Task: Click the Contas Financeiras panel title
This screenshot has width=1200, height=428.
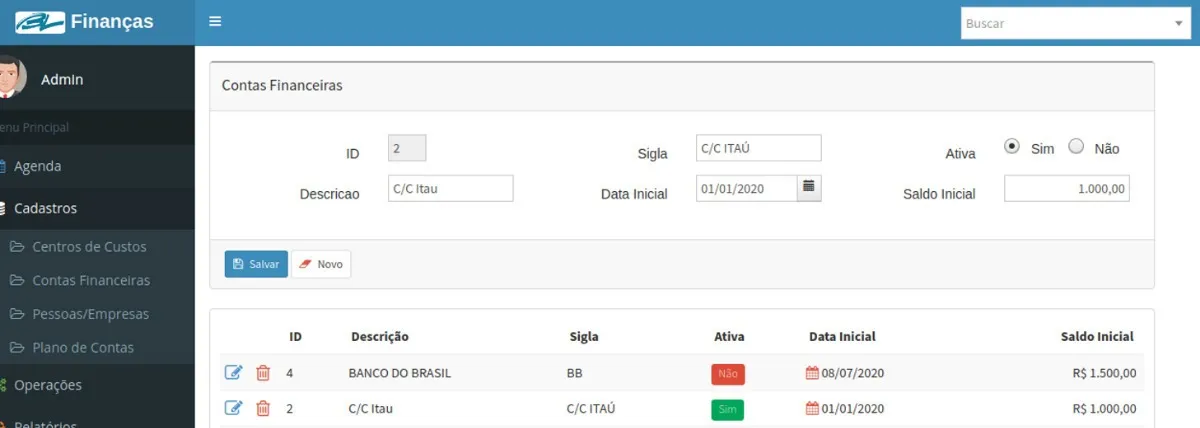Action: tap(282, 86)
